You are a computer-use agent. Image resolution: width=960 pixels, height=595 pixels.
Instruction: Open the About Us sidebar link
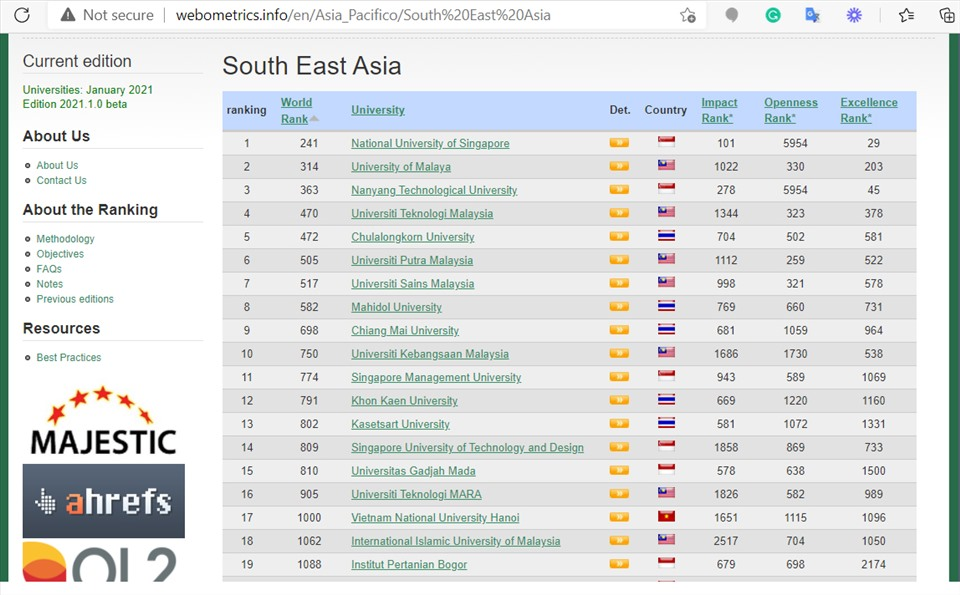57,165
